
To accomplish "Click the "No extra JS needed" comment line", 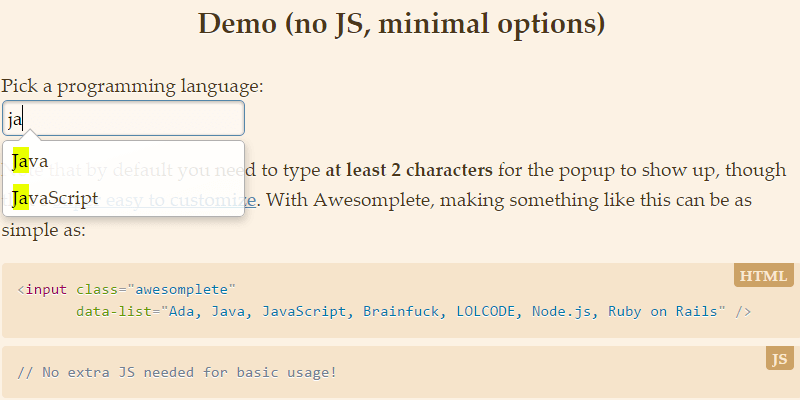I will tap(177, 372).
